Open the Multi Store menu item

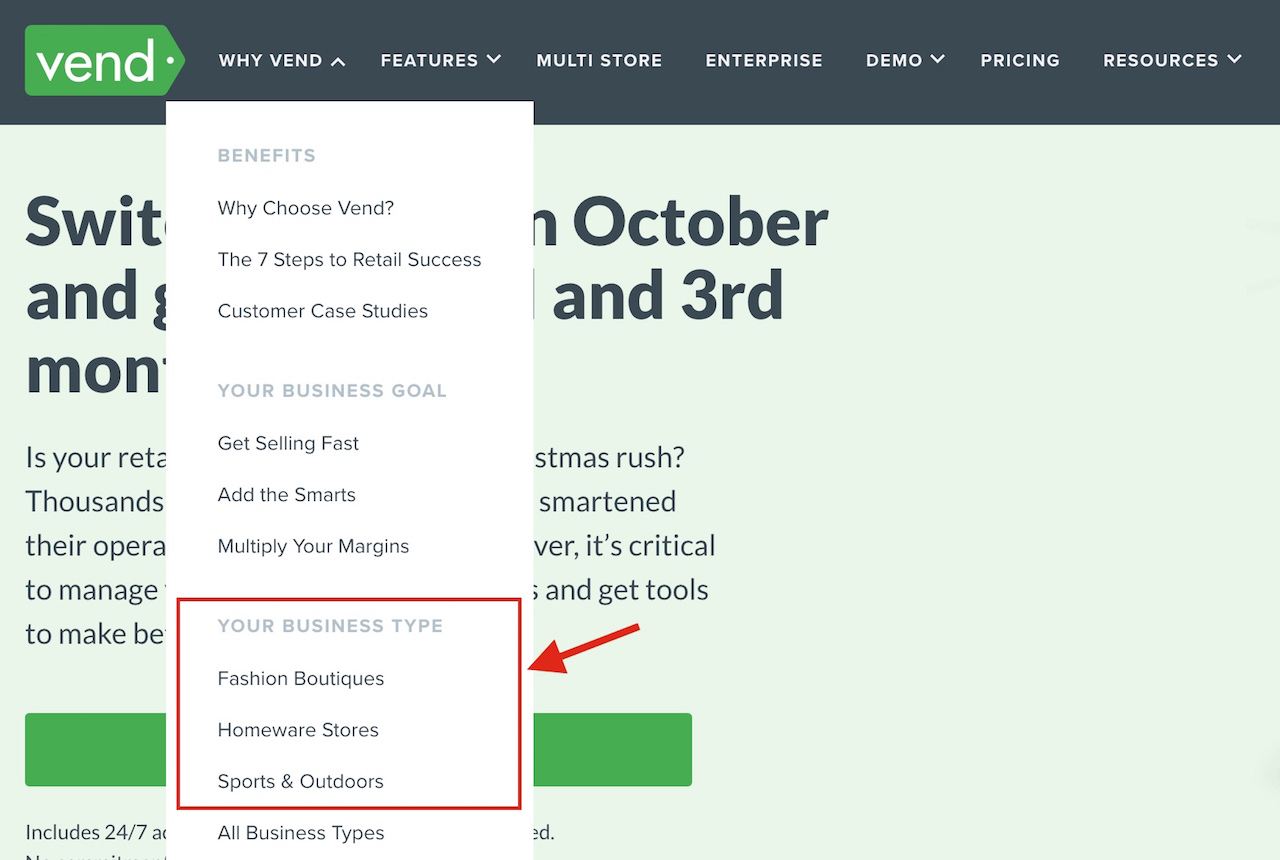(599, 61)
